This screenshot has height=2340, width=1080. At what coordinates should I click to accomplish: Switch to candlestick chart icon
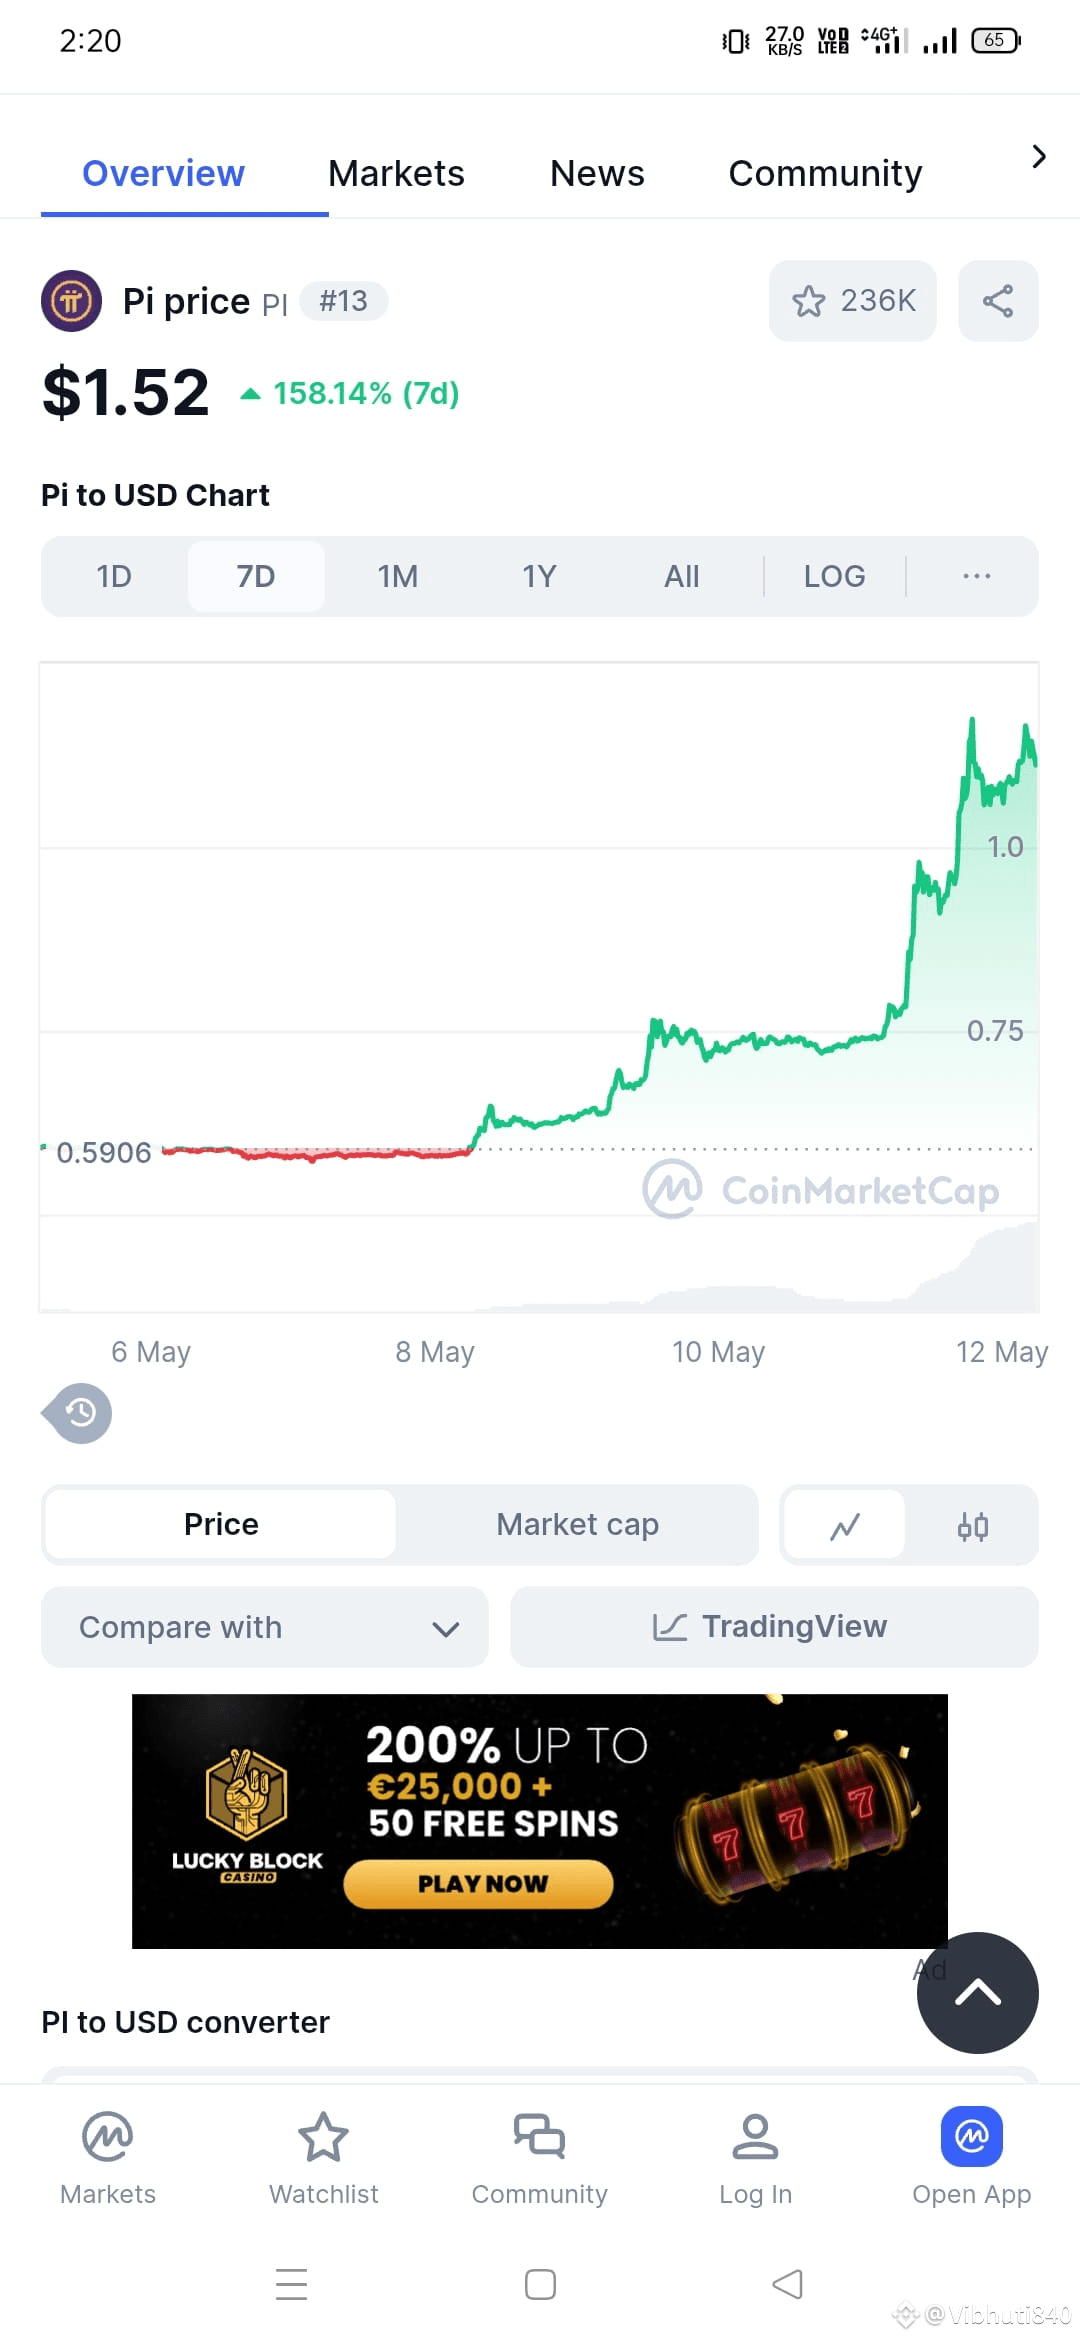972,1526
